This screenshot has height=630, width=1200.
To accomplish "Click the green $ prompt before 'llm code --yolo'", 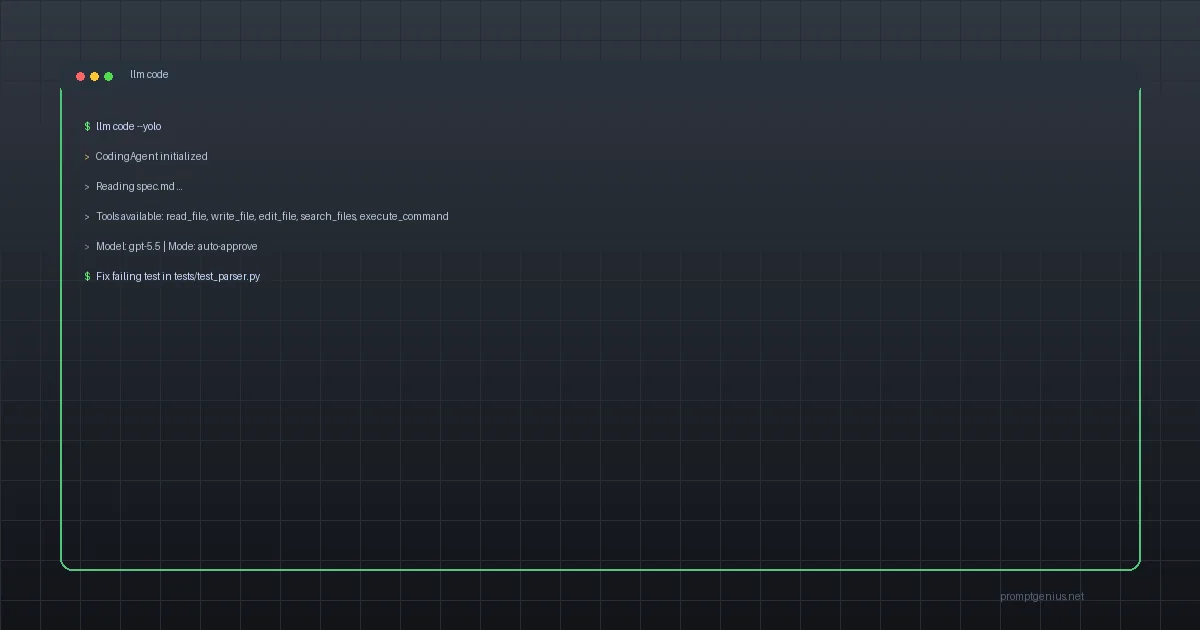I will coord(88,127).
